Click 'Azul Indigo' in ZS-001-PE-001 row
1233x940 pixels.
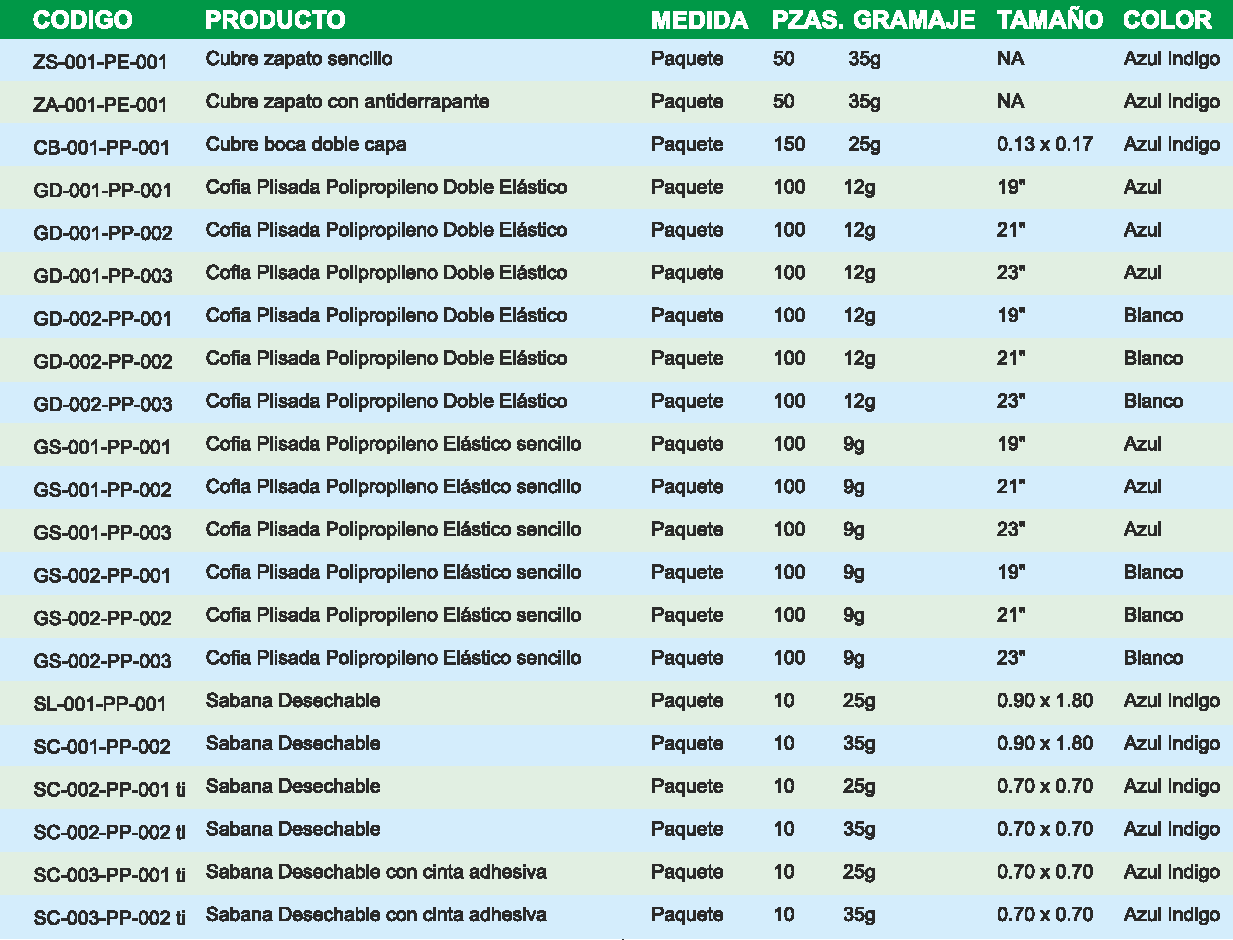[1172, 59]
